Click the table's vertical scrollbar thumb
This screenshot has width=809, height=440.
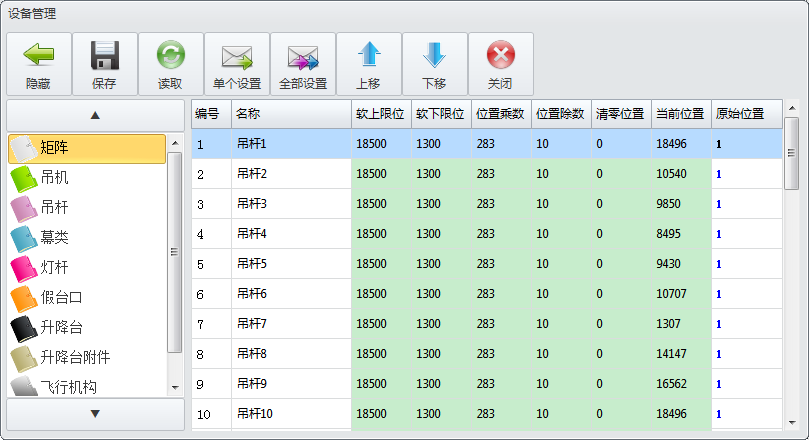point(791,154)
